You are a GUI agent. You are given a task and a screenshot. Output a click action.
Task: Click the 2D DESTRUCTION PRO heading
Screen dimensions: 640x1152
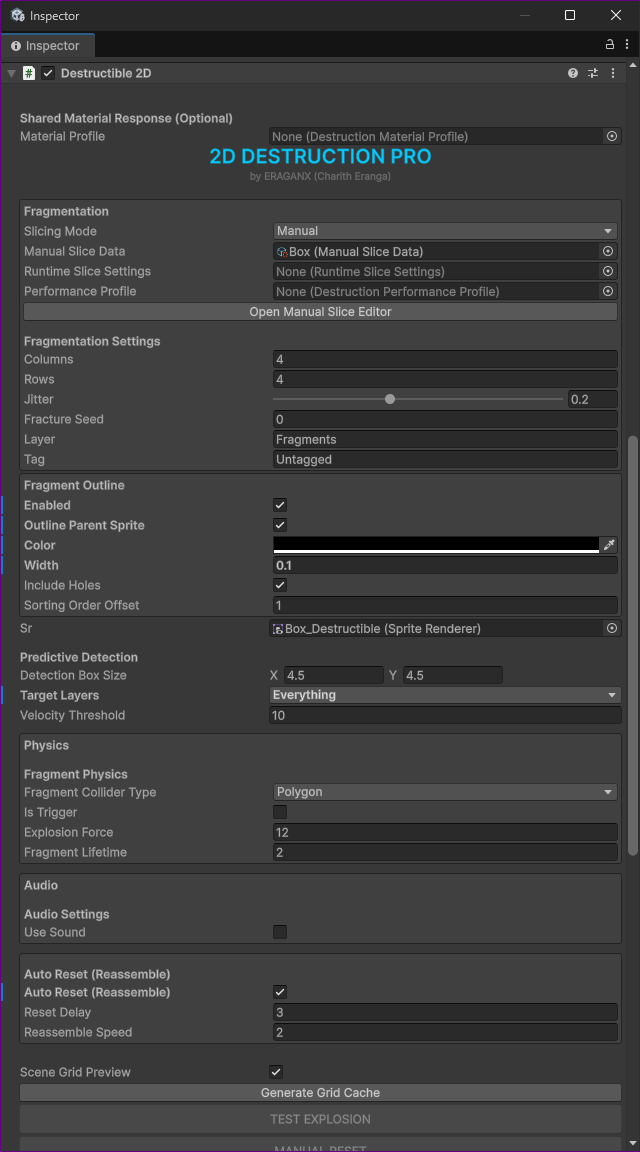[320, 156]
